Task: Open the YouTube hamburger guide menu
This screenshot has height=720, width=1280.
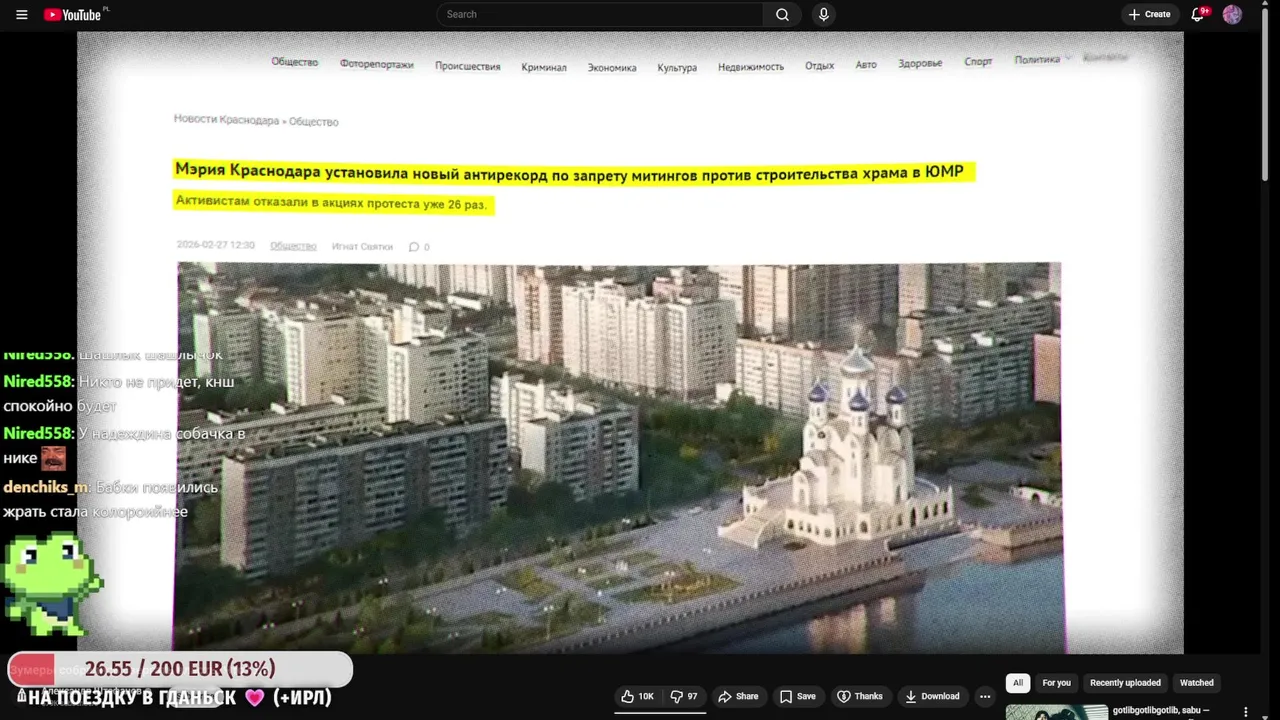Action: 21,14
